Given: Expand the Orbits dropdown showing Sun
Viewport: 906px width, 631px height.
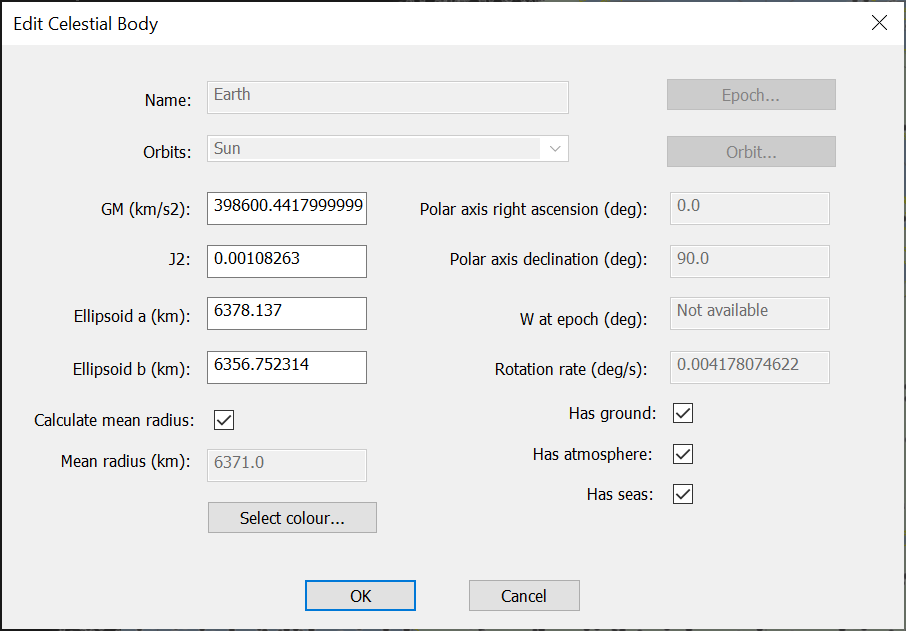Looking at the screenshot, I should [x=554, y=149].
